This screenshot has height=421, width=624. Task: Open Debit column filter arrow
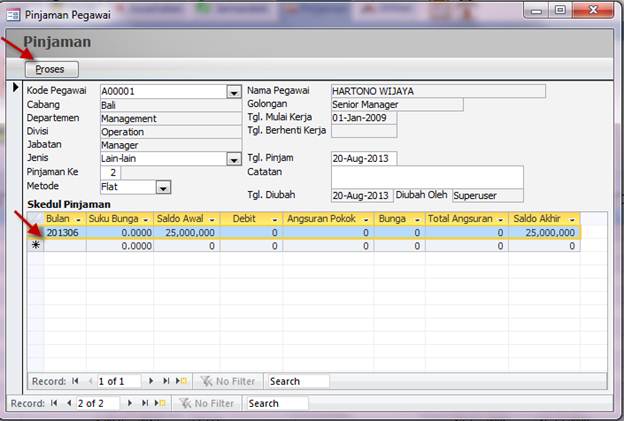(x=275, y=220)
